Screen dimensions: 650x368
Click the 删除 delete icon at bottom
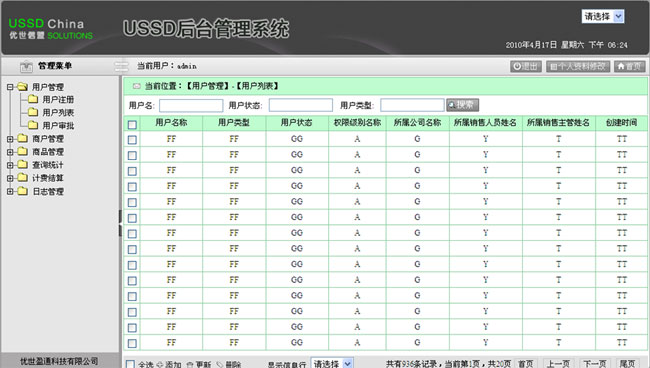(x=220, y=364)
